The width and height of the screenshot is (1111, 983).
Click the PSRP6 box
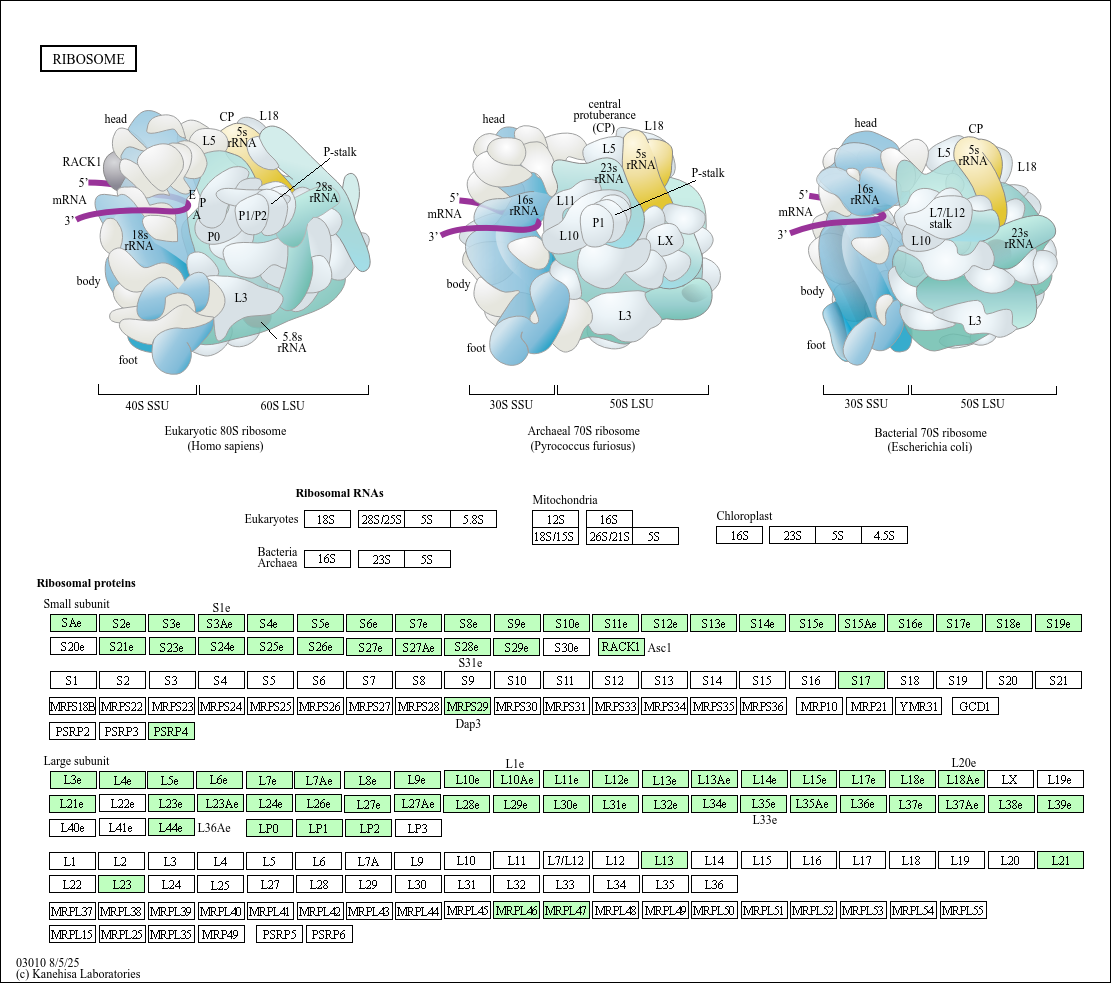click(x=329, y=934)
